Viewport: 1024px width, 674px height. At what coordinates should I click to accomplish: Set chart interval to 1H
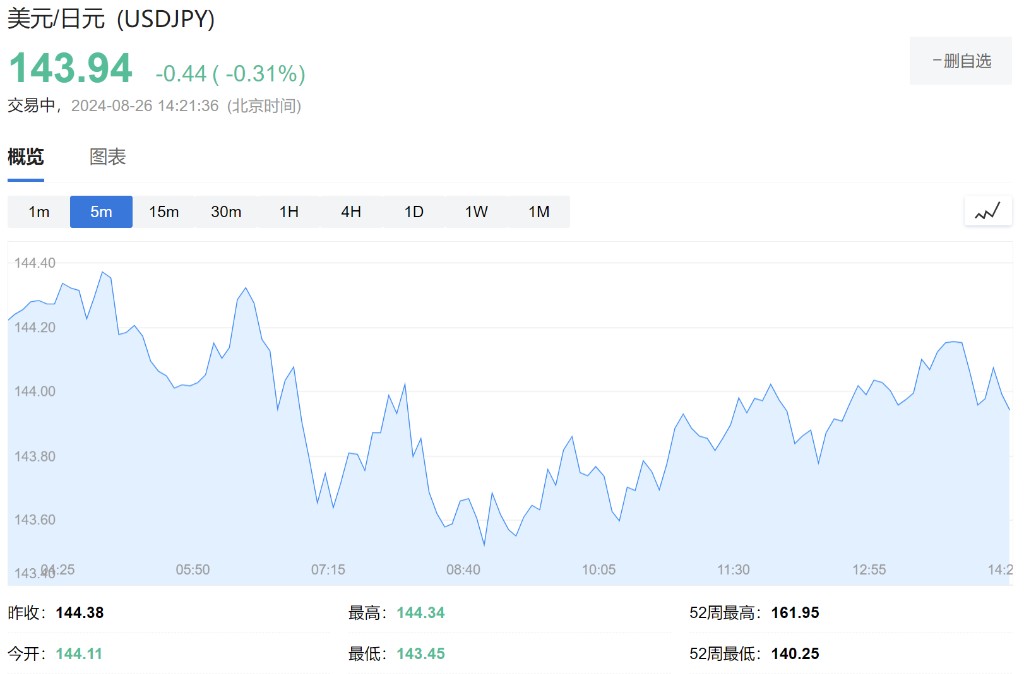coord(289,212)
